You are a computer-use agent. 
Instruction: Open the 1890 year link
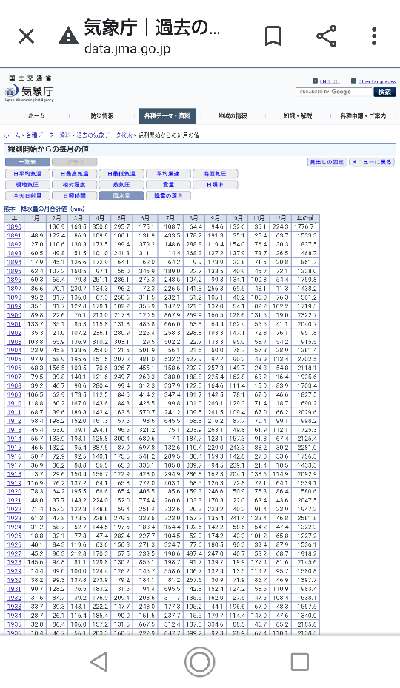(x=14, y=227)
